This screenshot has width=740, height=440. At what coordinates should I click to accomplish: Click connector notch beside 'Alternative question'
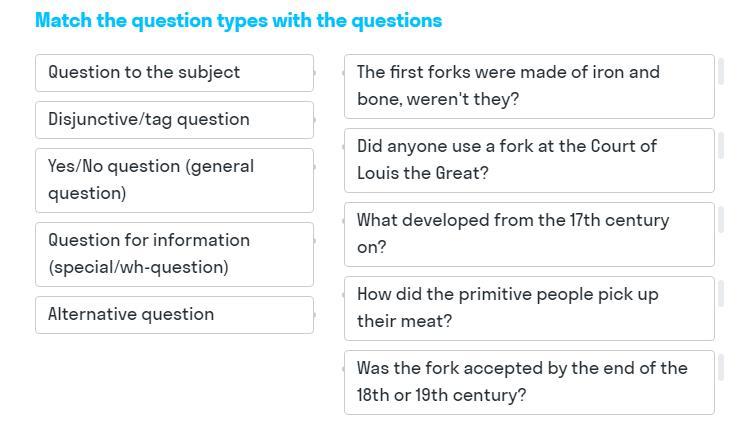tap(315, 315)
